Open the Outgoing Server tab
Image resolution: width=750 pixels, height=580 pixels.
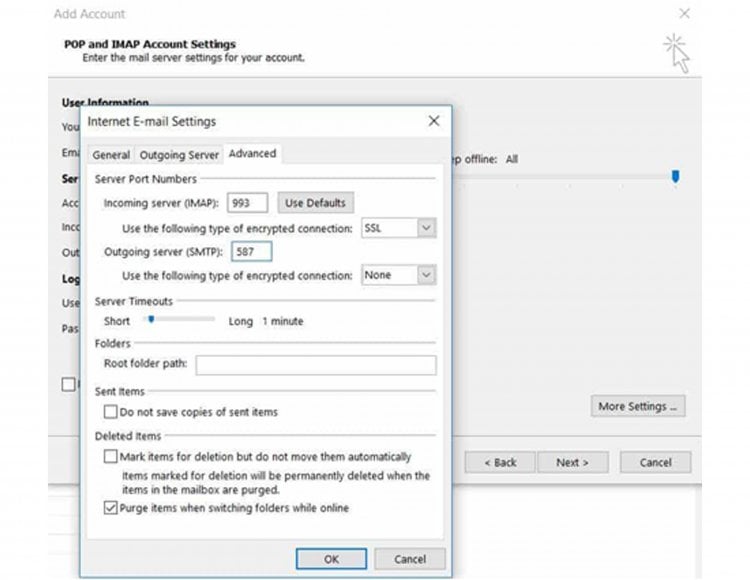tap(179, 155)
